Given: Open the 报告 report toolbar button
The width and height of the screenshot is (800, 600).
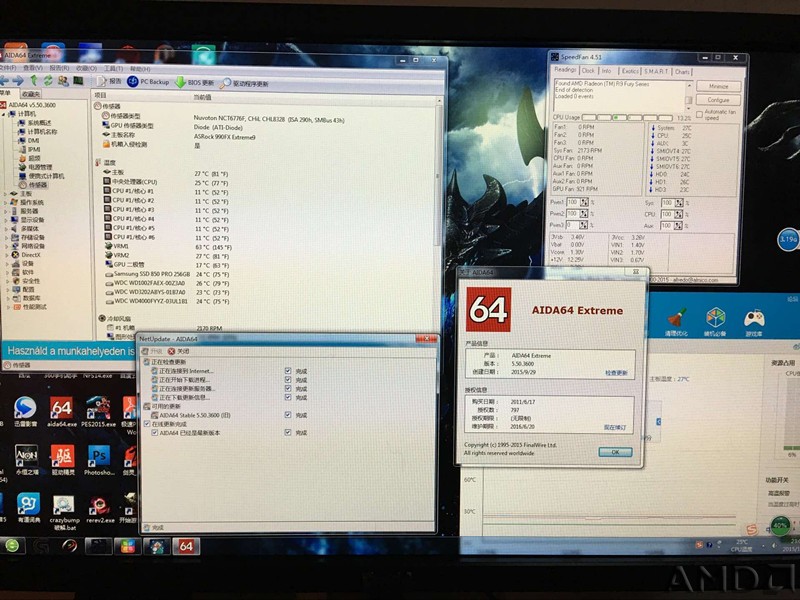Looking at the screenshot, I should (x=109, y=81).
